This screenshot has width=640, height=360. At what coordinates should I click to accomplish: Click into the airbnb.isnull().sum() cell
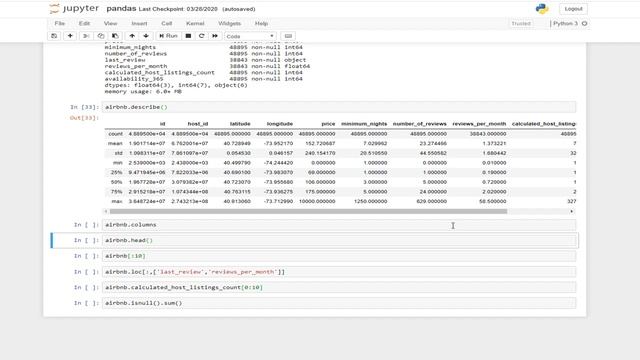(339, 303)
